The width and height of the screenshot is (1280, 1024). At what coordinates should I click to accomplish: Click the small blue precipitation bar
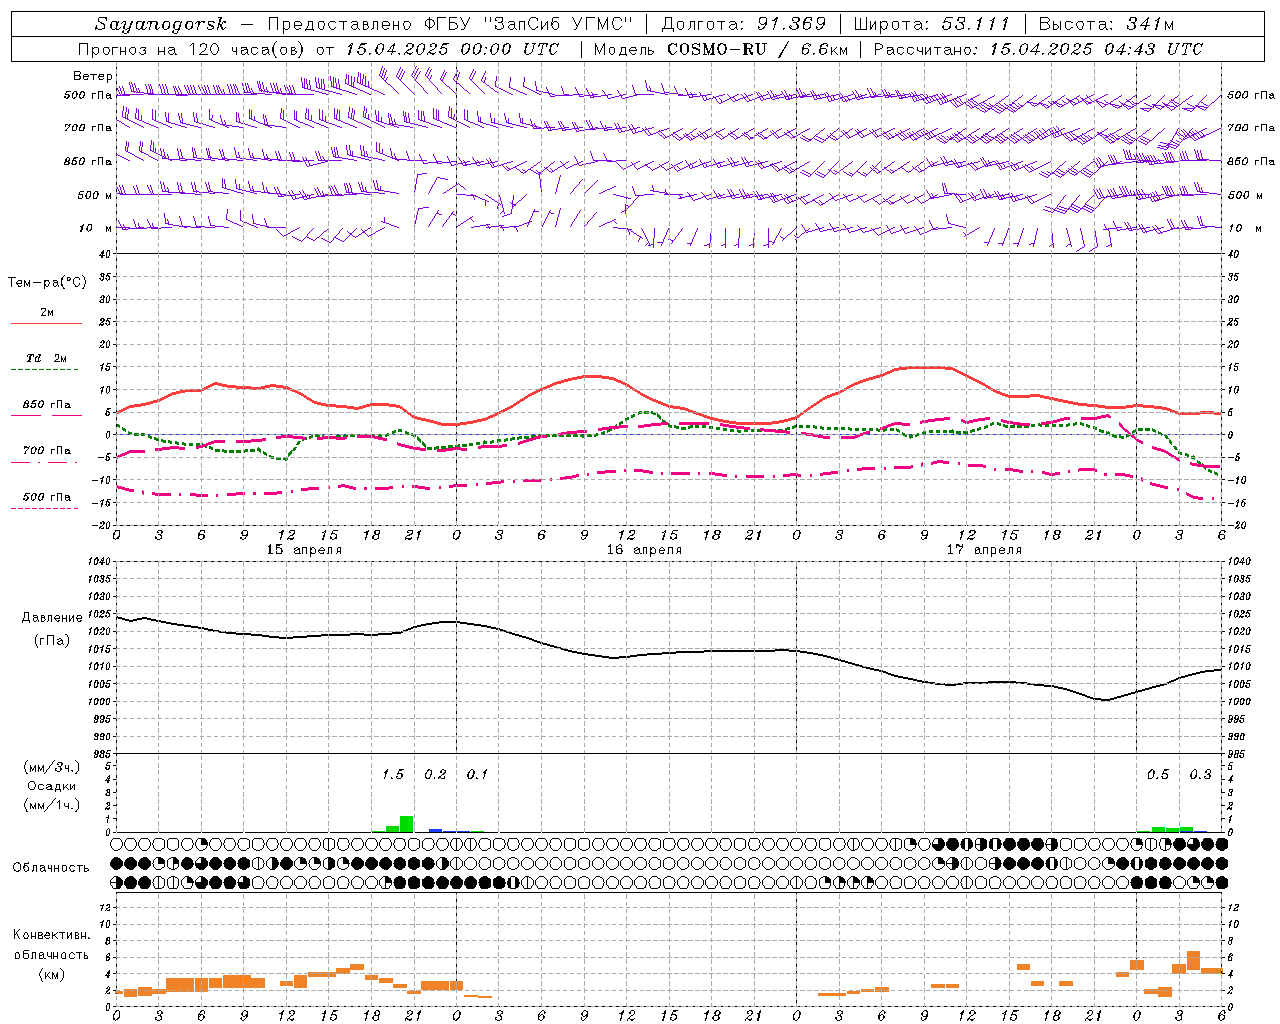pyautogui.click(x=435, y=830)
